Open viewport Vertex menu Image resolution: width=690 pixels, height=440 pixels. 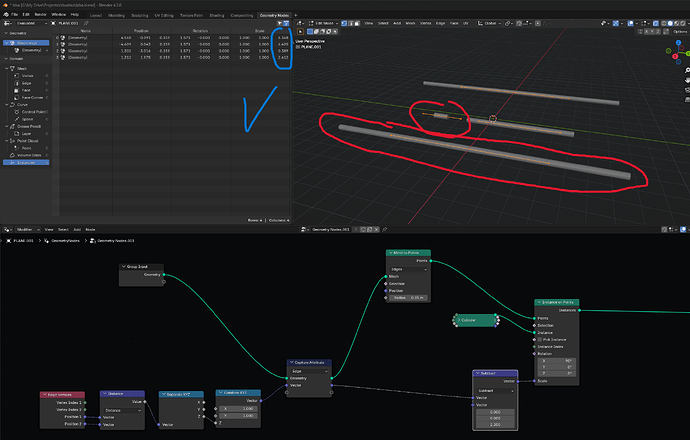426,23
